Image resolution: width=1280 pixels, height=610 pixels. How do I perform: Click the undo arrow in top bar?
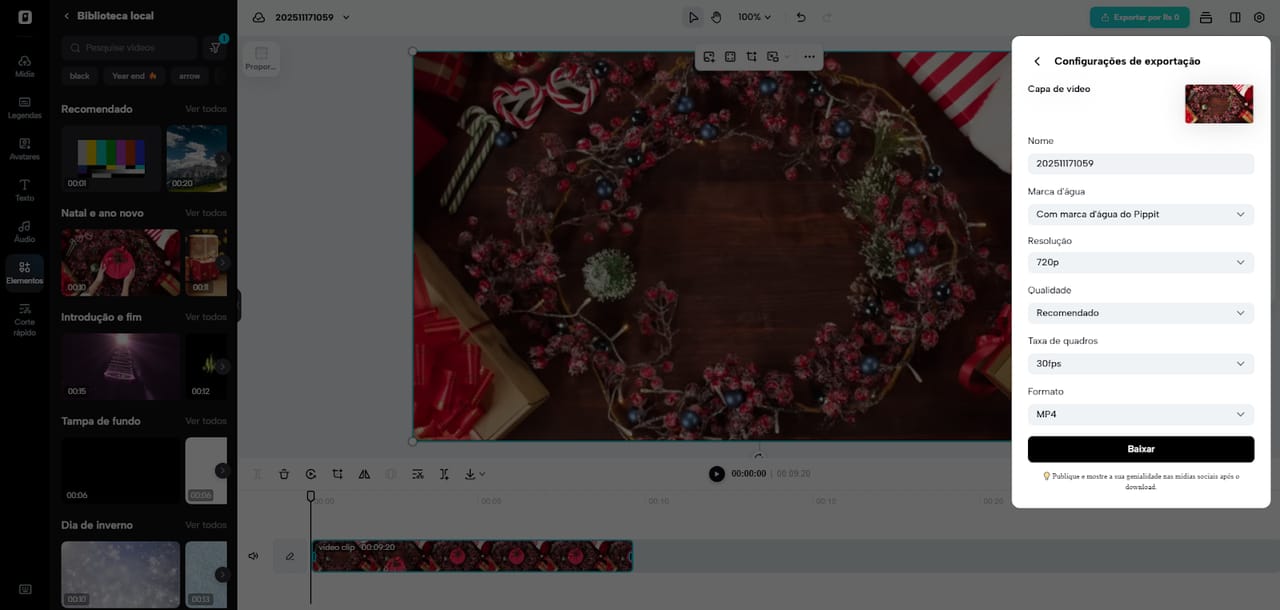(x=801, y=17)
